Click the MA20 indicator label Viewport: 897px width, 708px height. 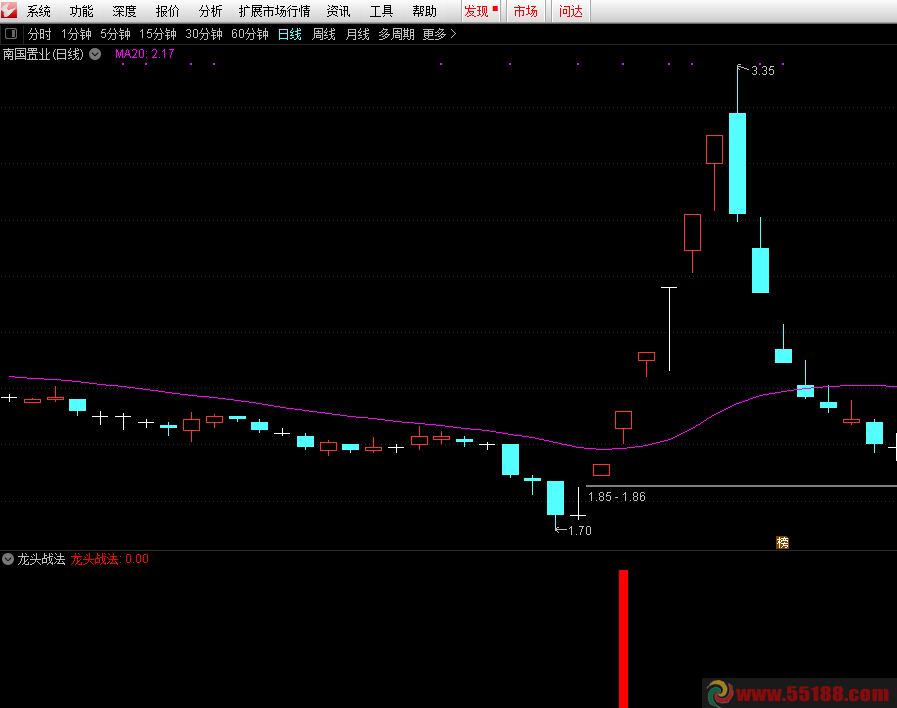(x=144, y=54)
